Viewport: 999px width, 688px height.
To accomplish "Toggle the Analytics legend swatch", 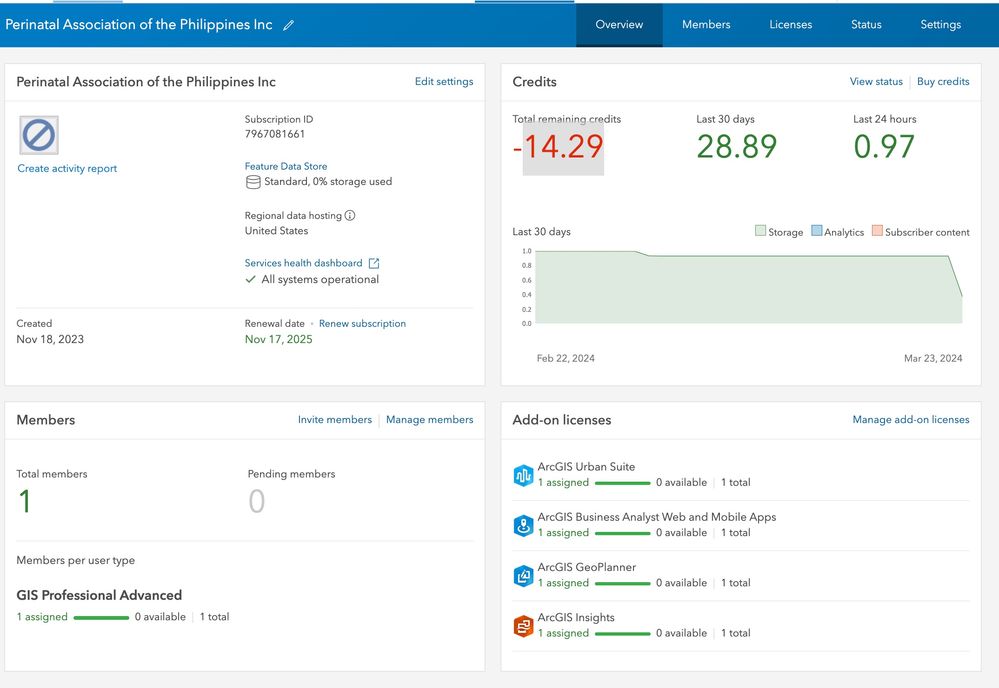I will (817, 231).
